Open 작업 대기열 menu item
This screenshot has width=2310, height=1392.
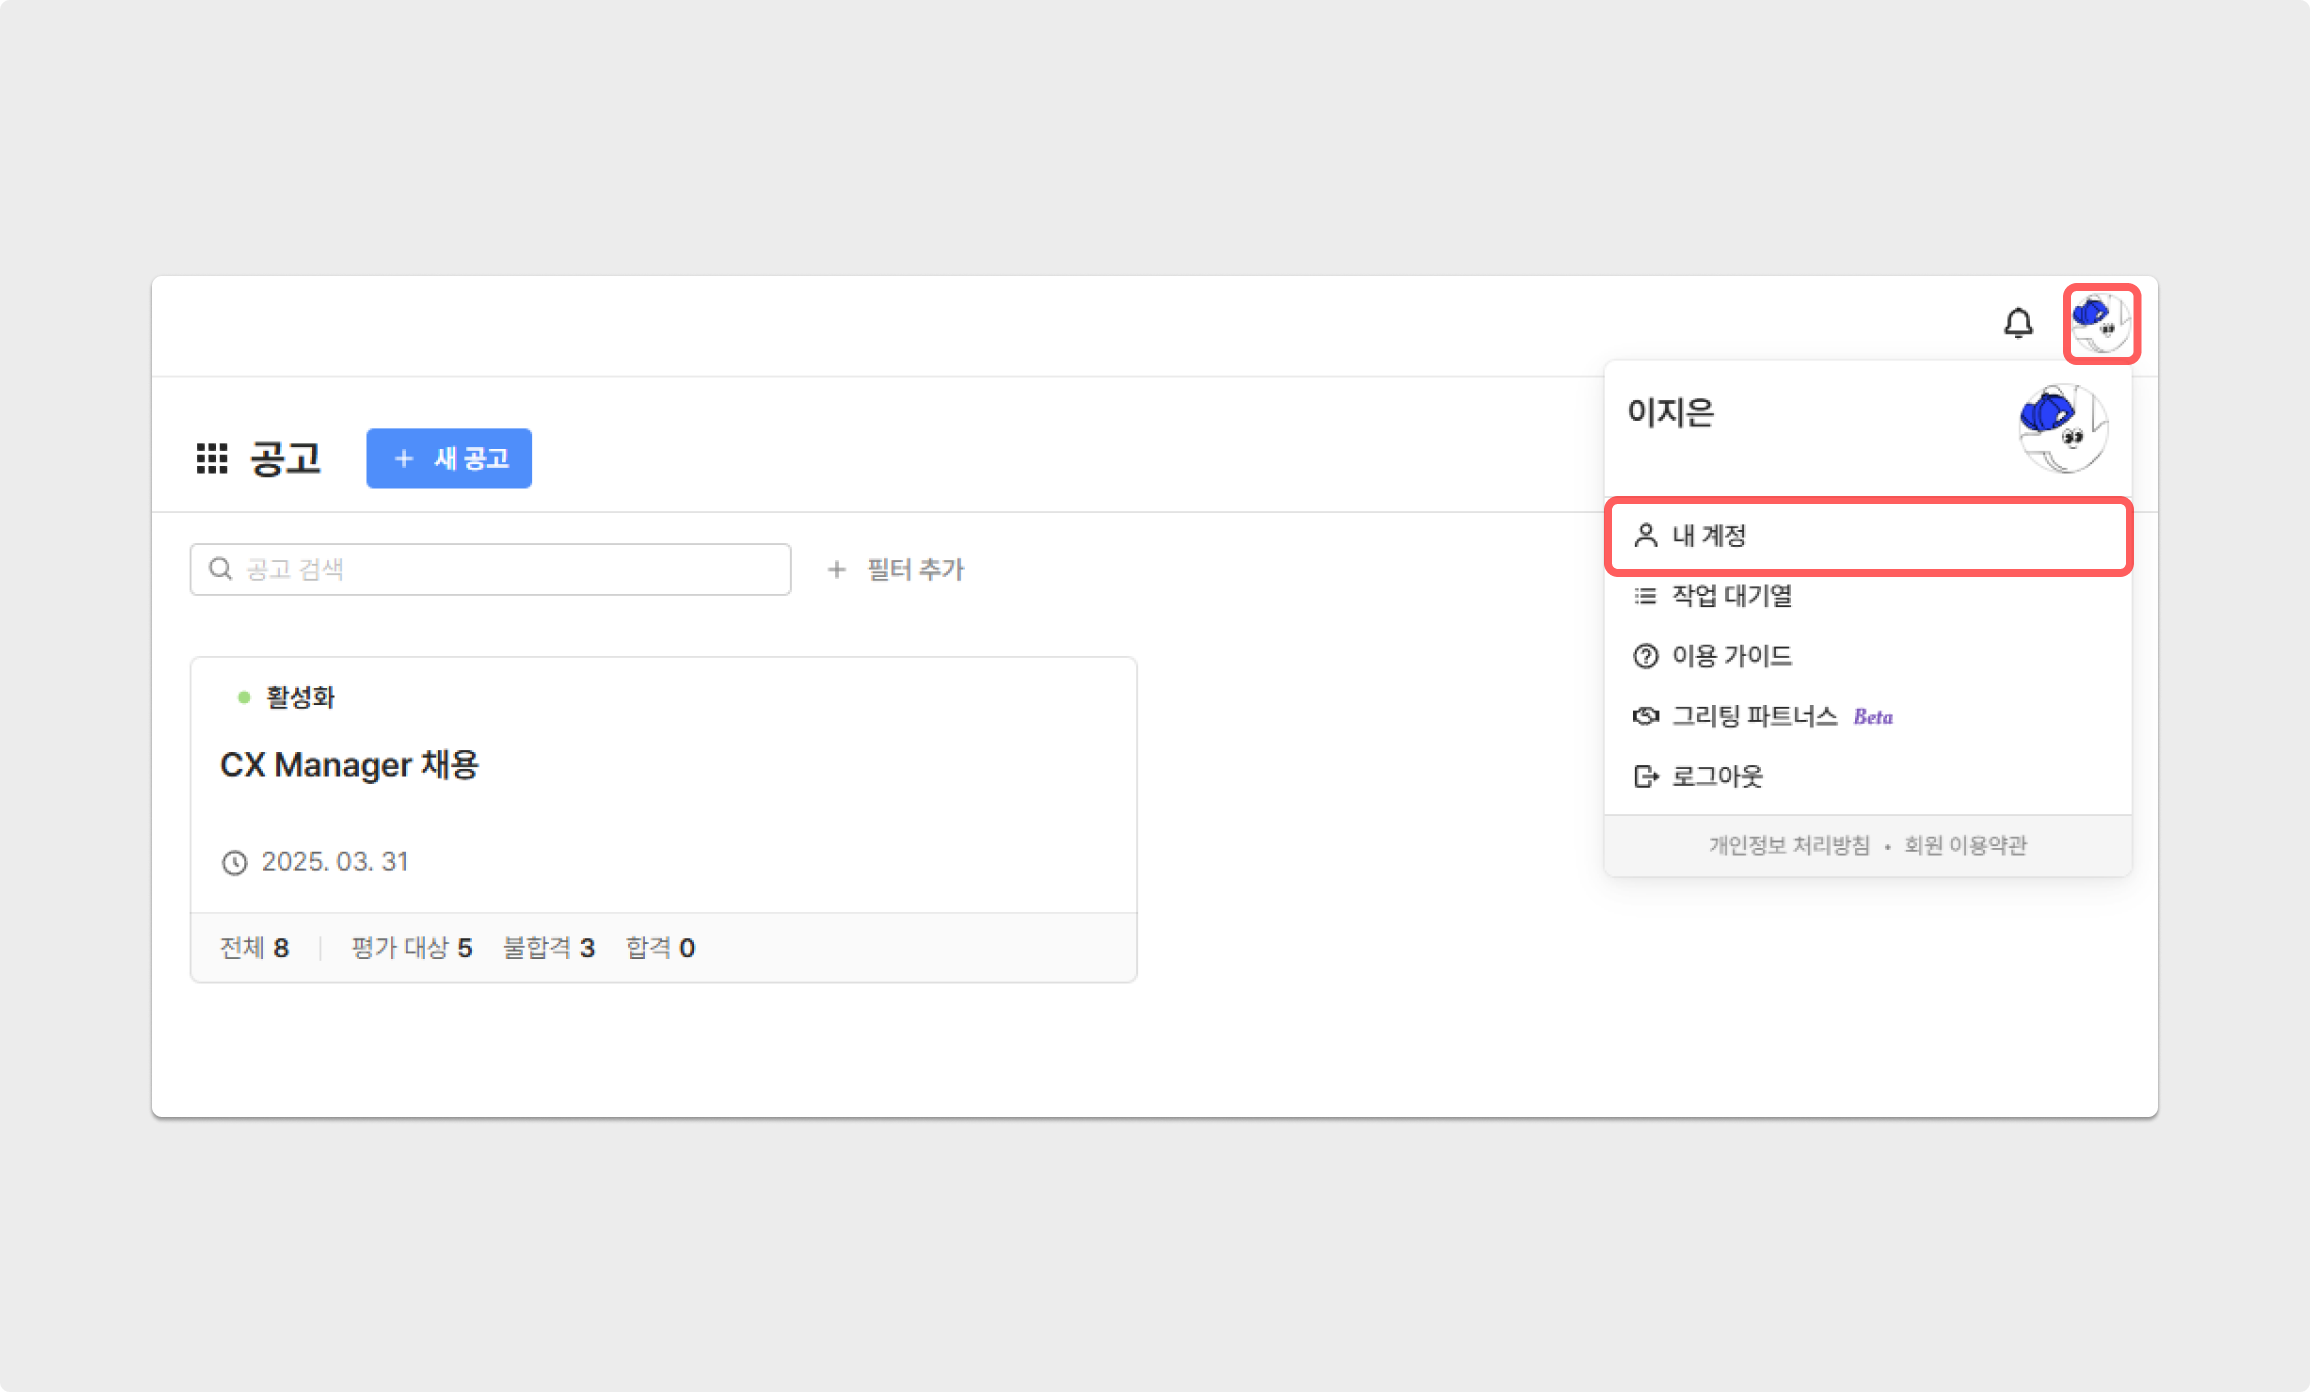(1731, 596)
